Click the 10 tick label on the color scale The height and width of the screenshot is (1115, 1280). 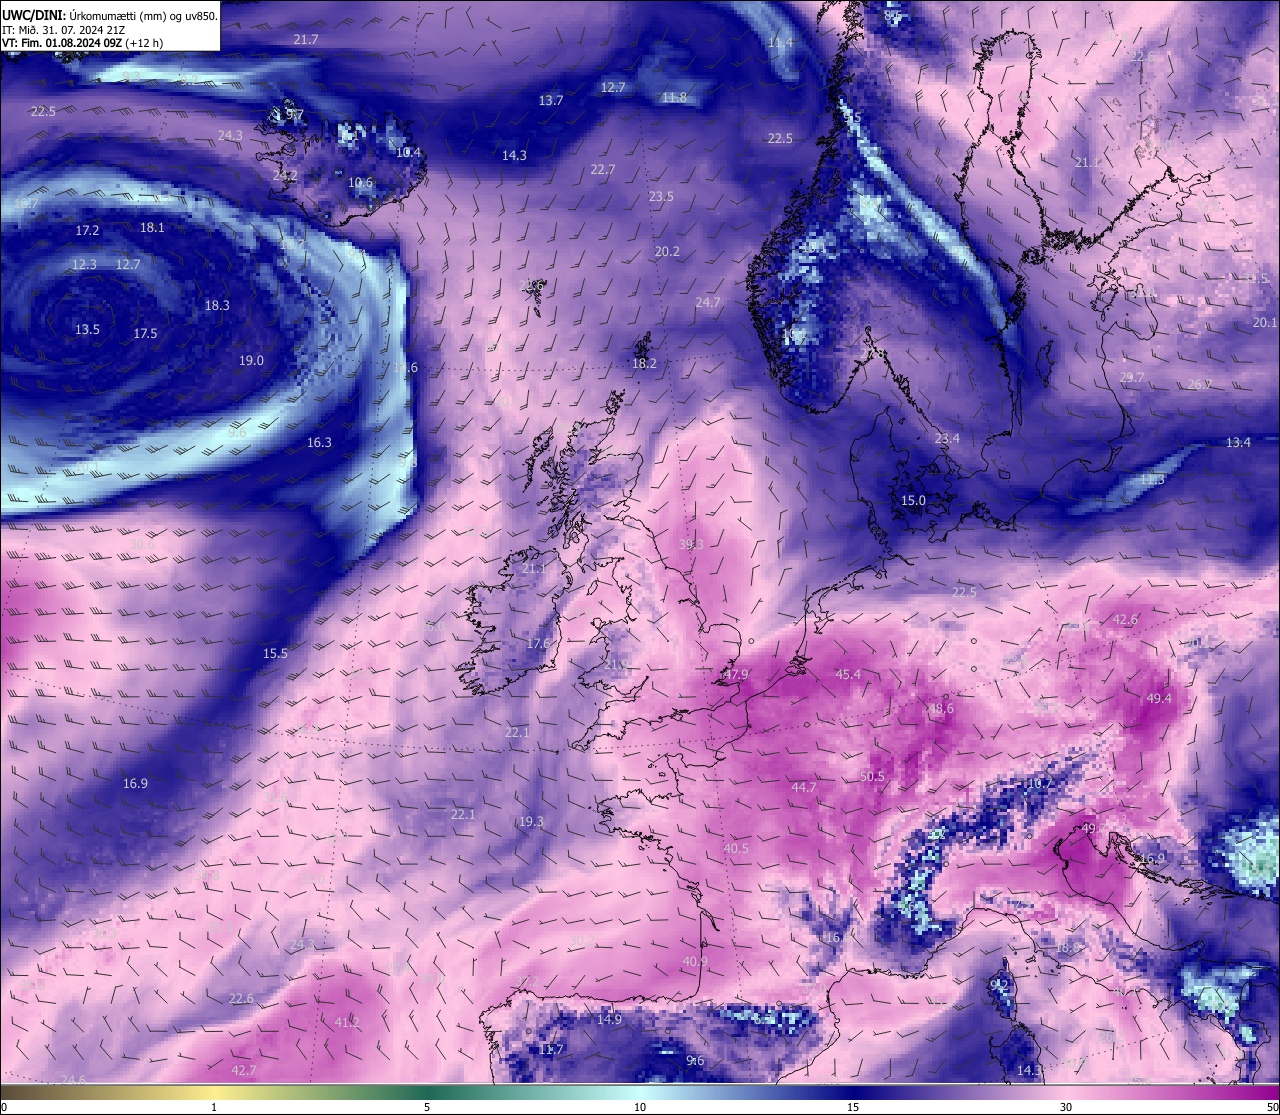tap(640, 1107)
